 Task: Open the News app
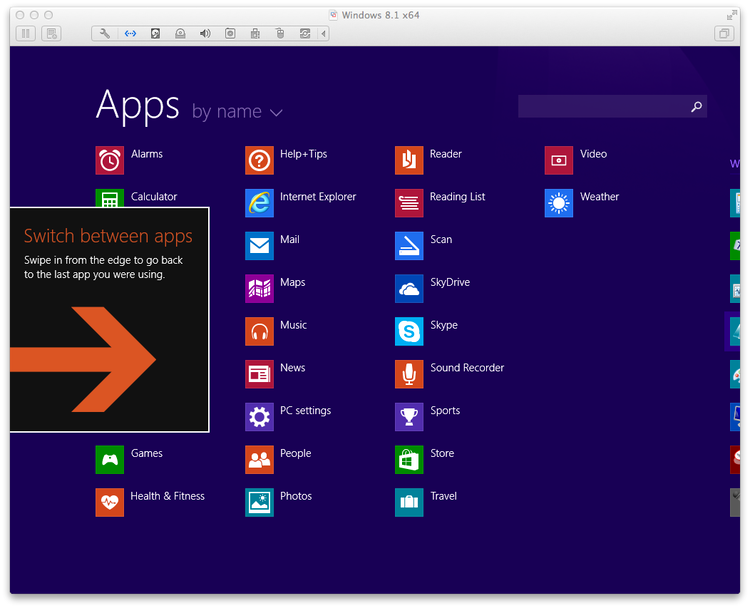click(259, 374)
